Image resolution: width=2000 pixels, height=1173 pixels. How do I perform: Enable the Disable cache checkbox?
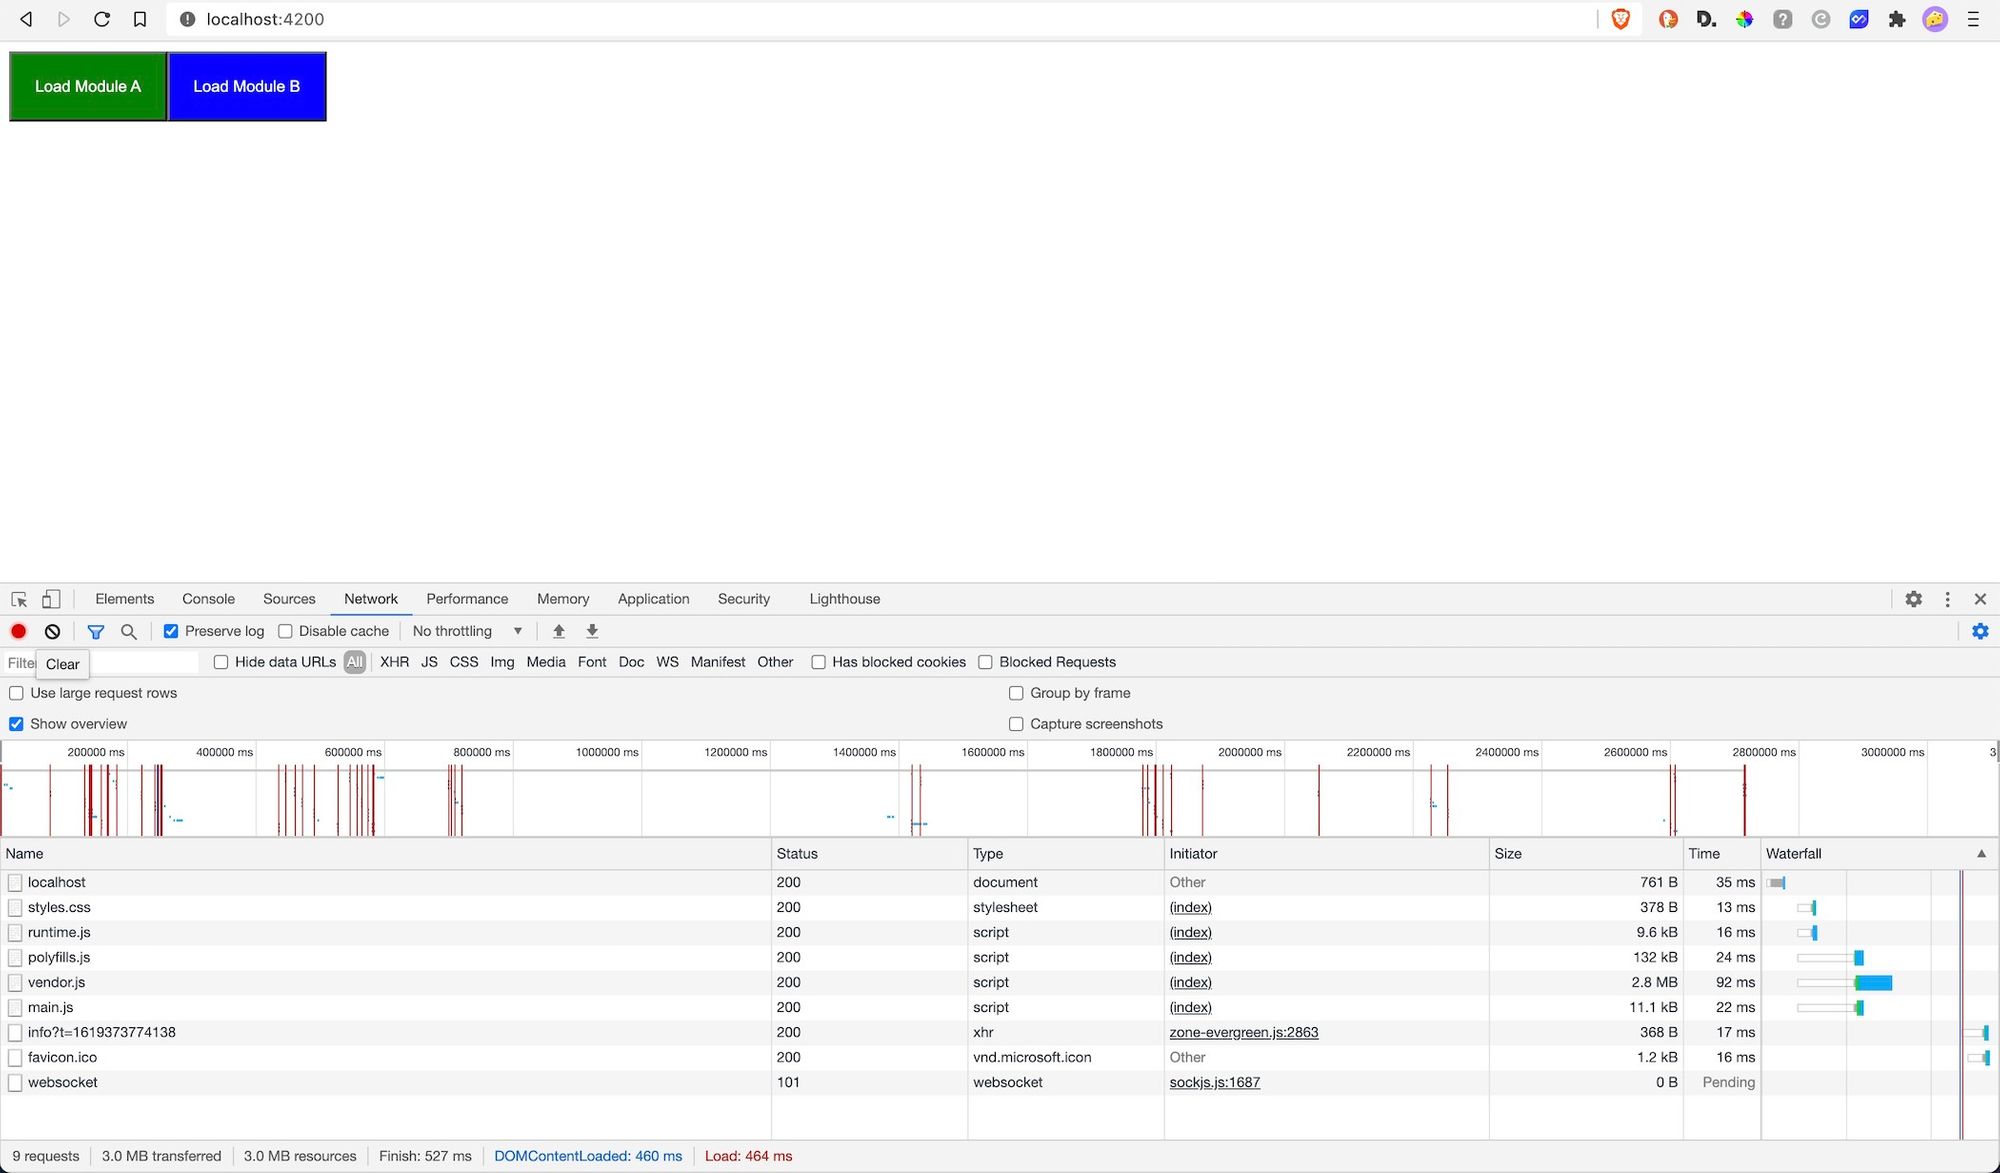click(x=286, y=631)
